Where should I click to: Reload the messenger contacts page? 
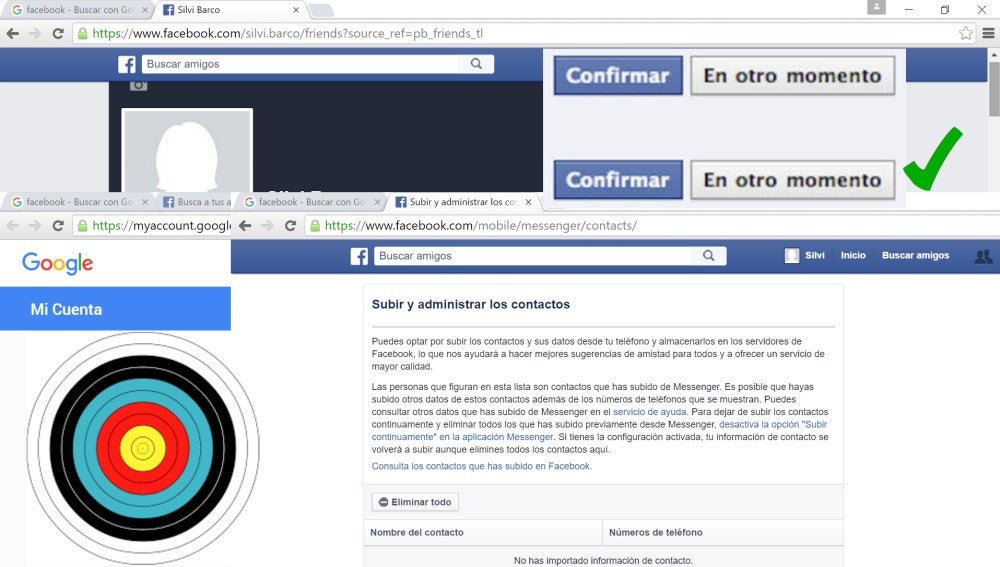[x=290, y=226]
